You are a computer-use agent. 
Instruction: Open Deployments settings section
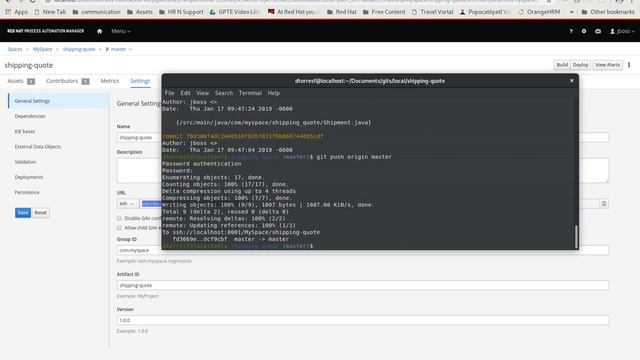pos(29,177)
